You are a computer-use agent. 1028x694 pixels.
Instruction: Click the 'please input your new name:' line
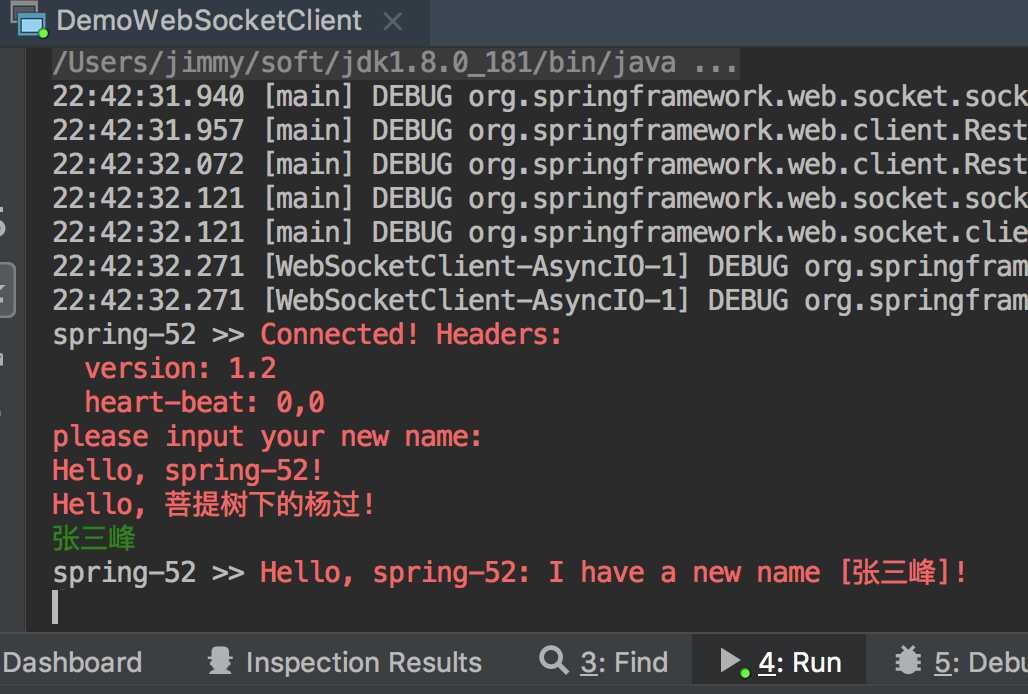click(267, 436)
